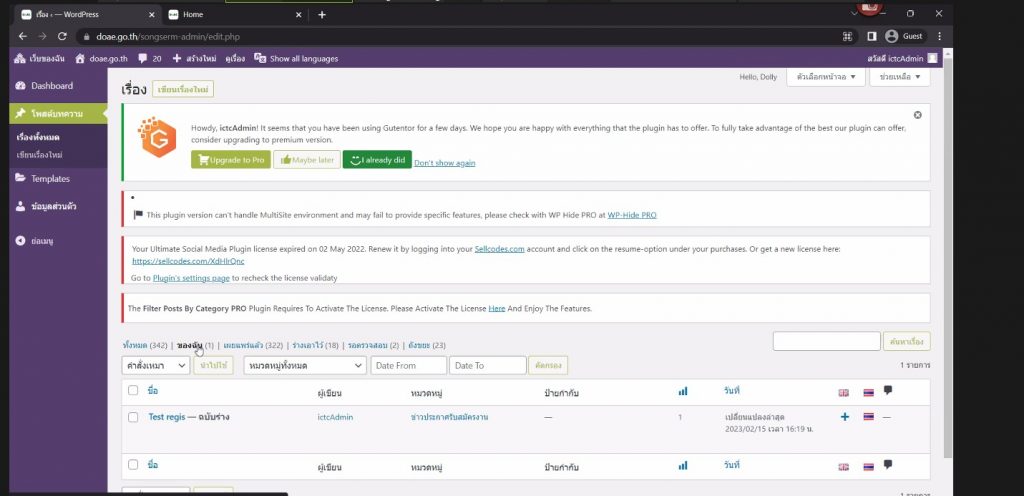Image resolution: width=1024 pixels, height=496 pixels.
Task: Click the stats bar chart column icon
Action: coord(683,391)
